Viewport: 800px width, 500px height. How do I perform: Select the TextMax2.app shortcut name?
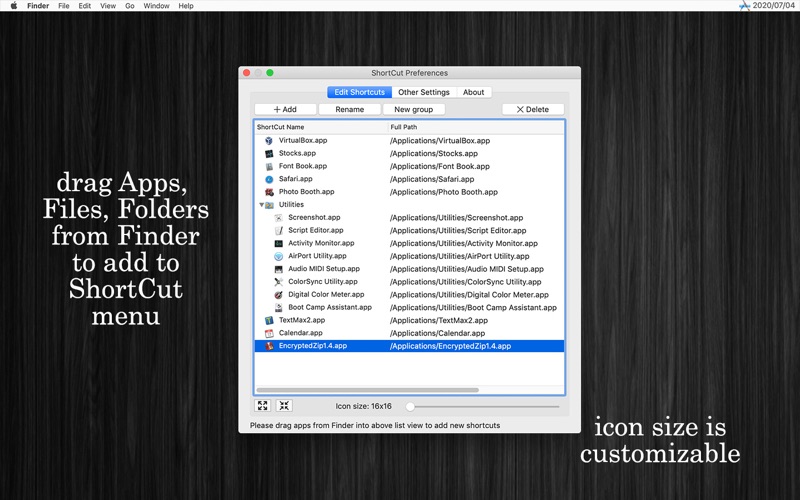tap(302, 320)
